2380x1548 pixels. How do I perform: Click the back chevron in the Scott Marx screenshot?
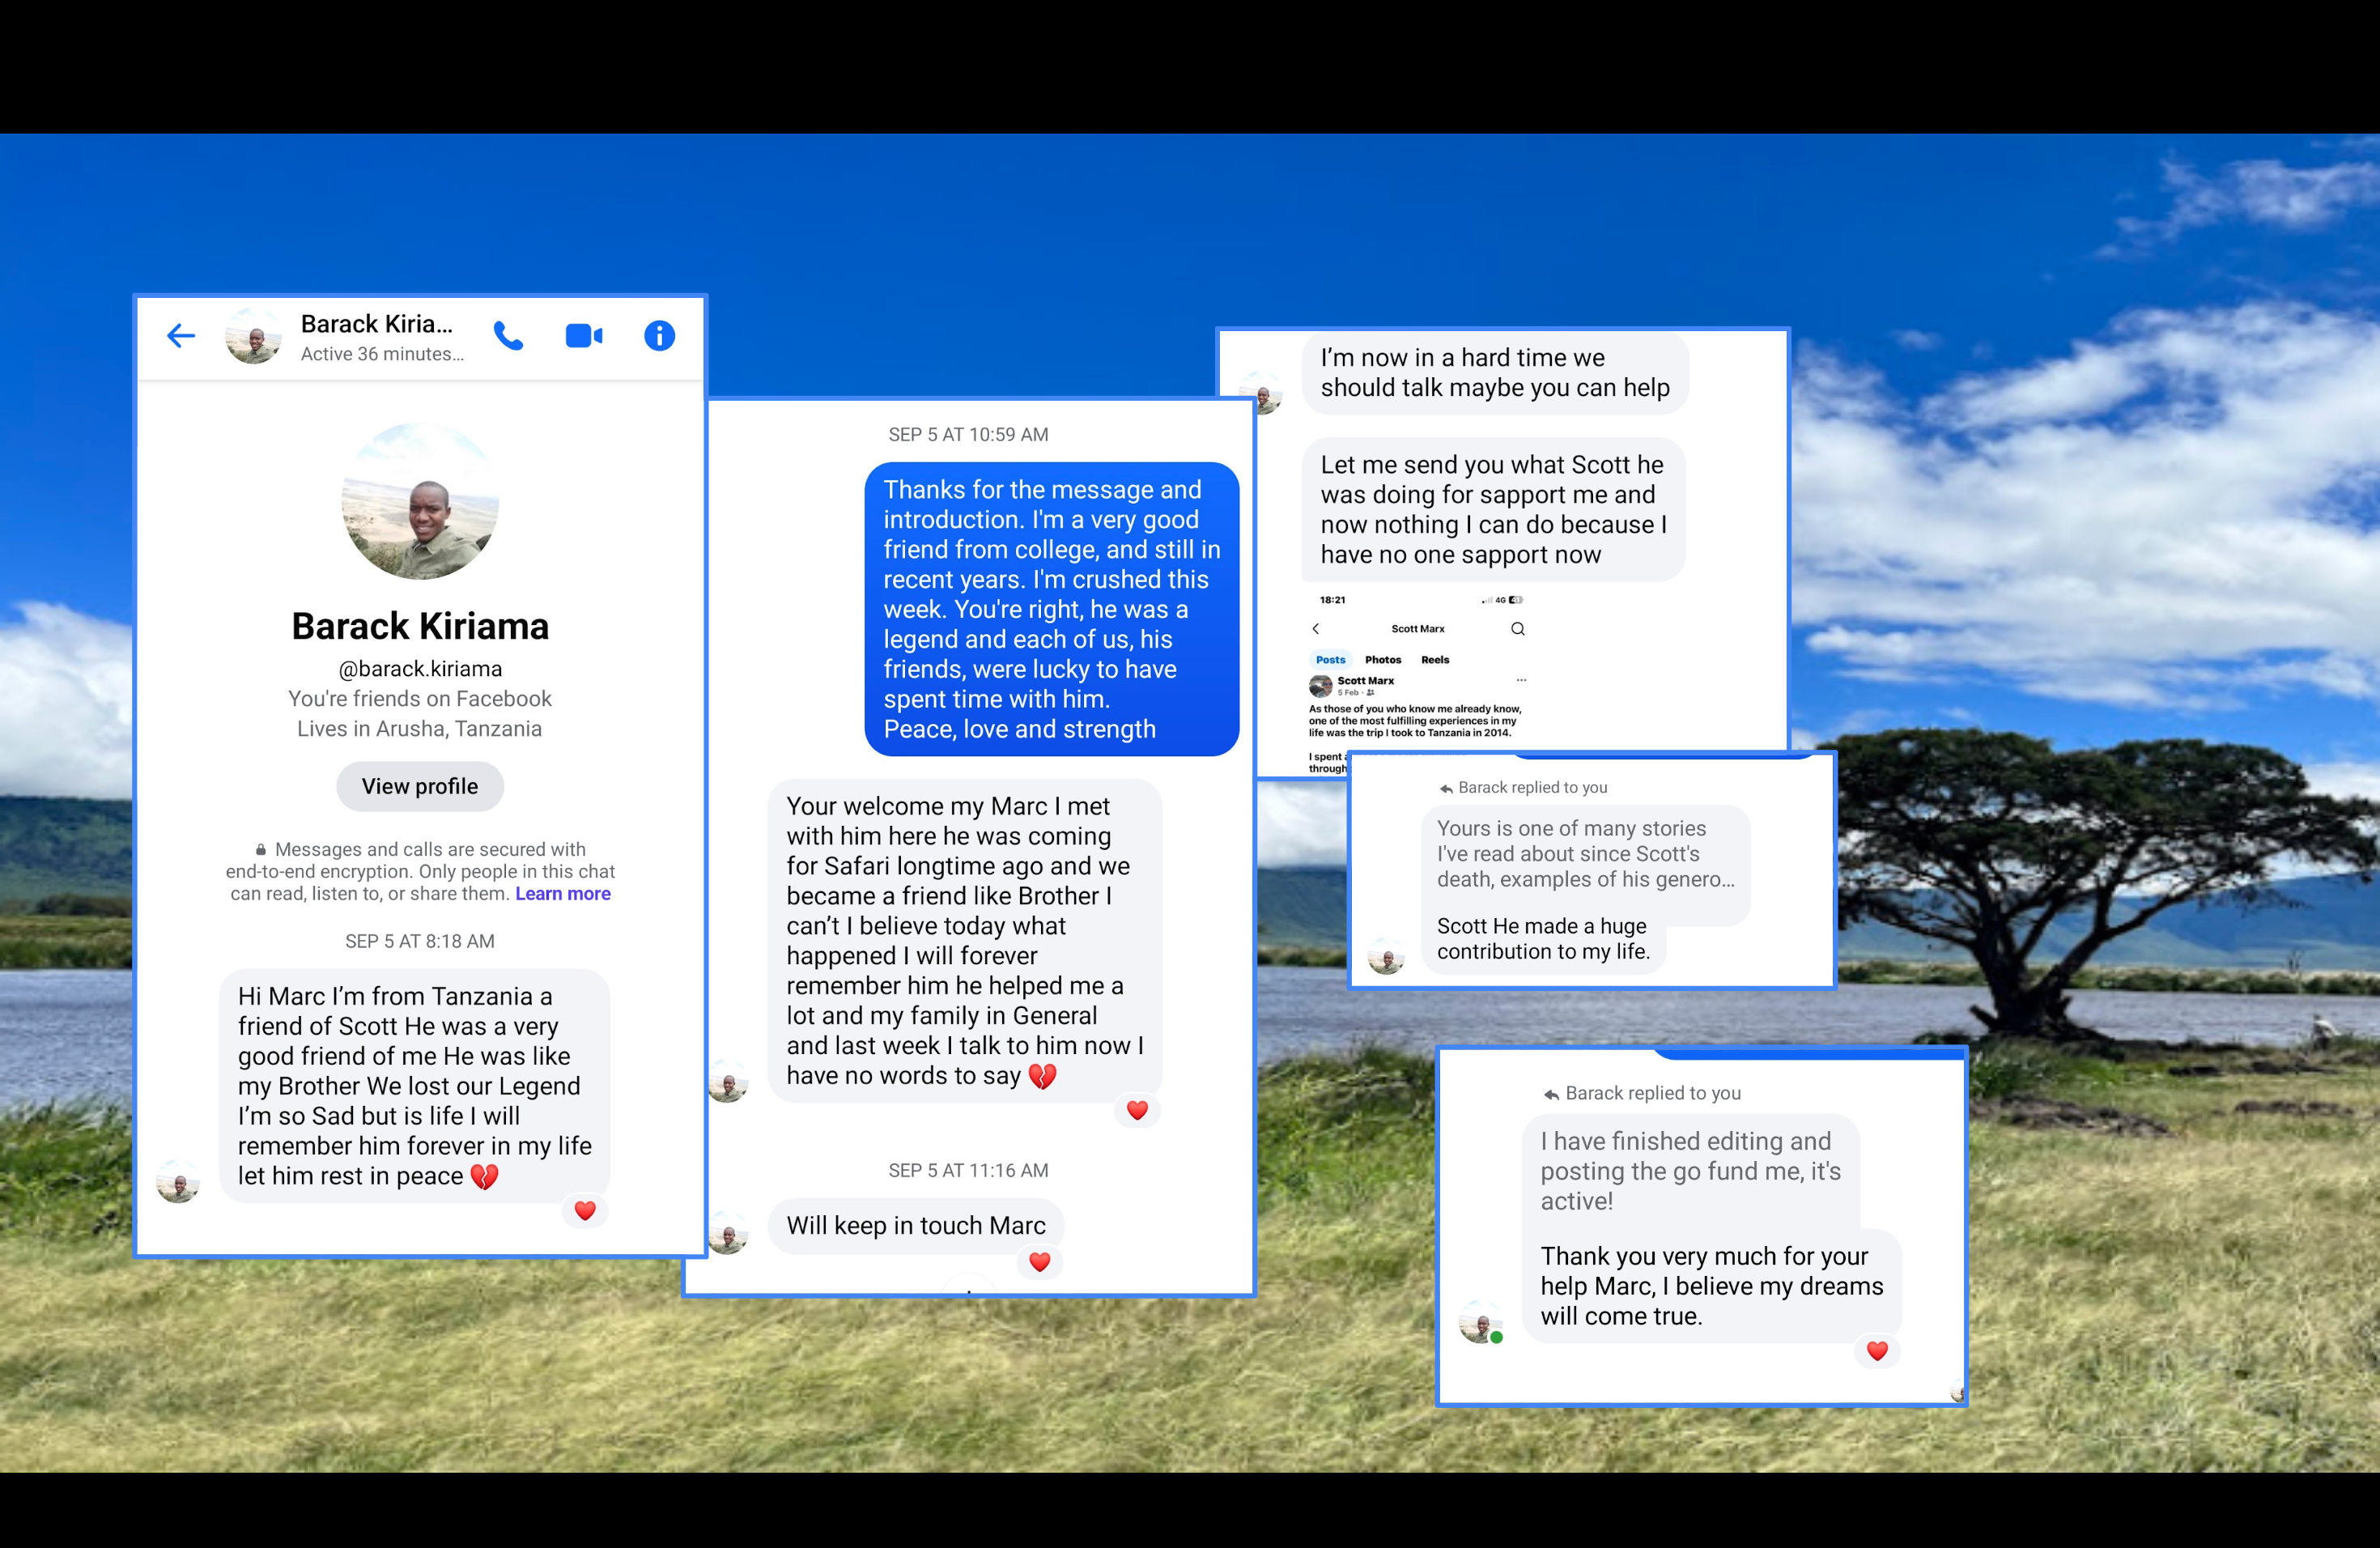coord(1316,629)
